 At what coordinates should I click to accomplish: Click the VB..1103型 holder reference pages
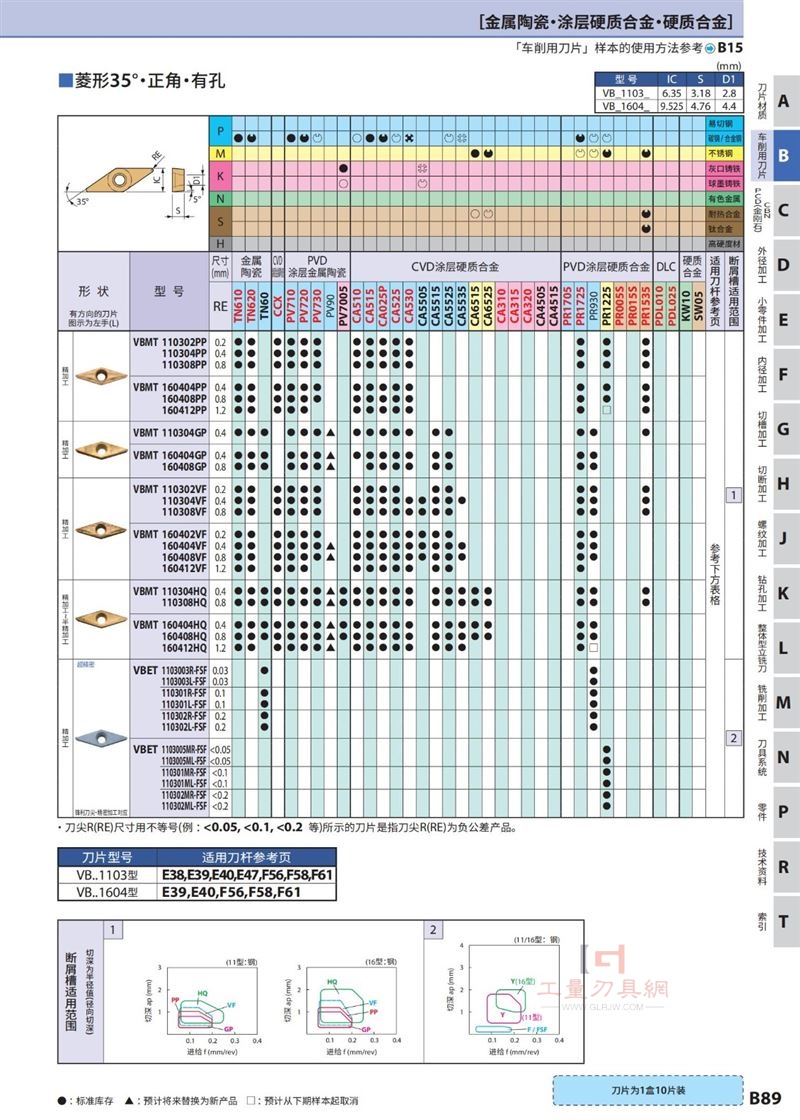click(x=246, y=874)
